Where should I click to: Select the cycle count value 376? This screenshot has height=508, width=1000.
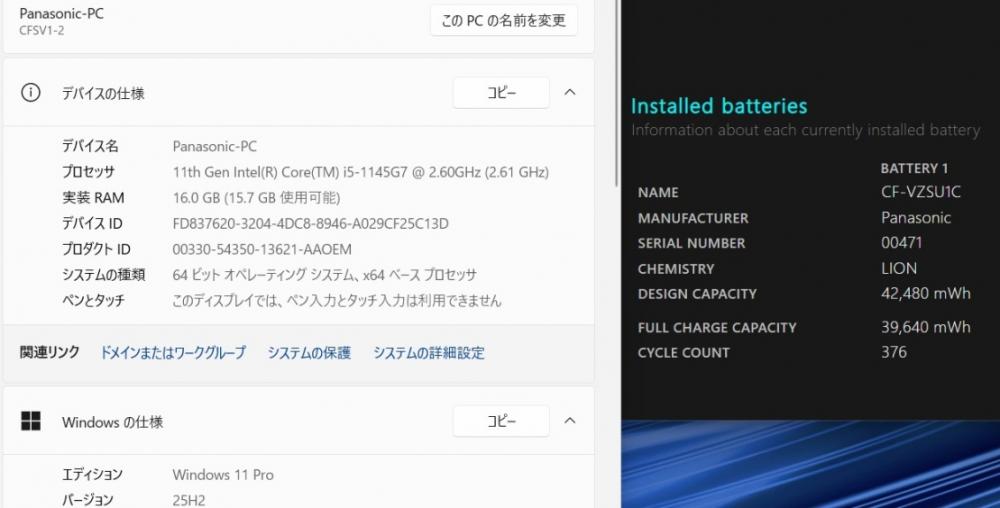894,352
